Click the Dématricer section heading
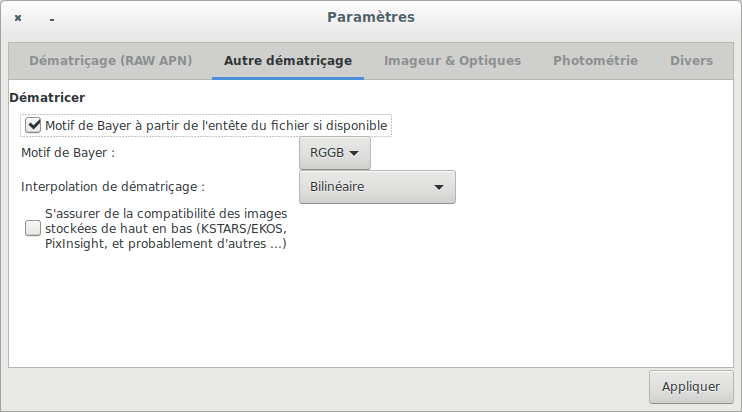 [x=47, y=98]
